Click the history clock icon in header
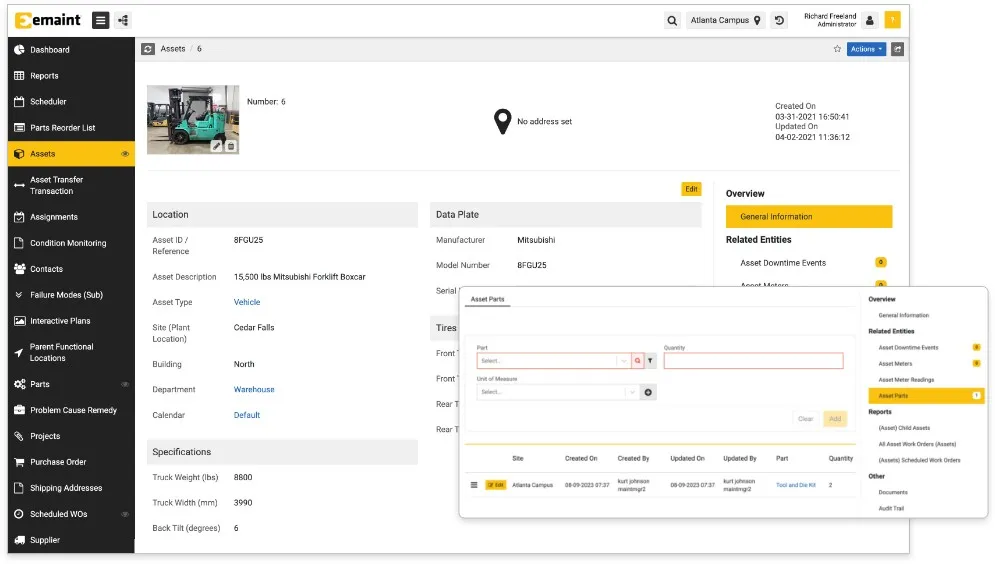Screen dimensions: 995x564 (779, 20)
